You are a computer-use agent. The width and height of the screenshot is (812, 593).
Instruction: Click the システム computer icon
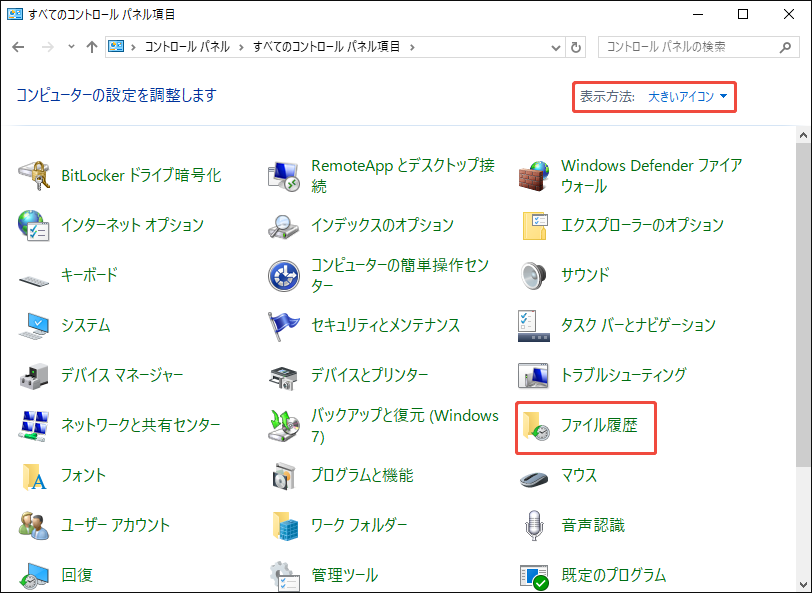point(34,325)
